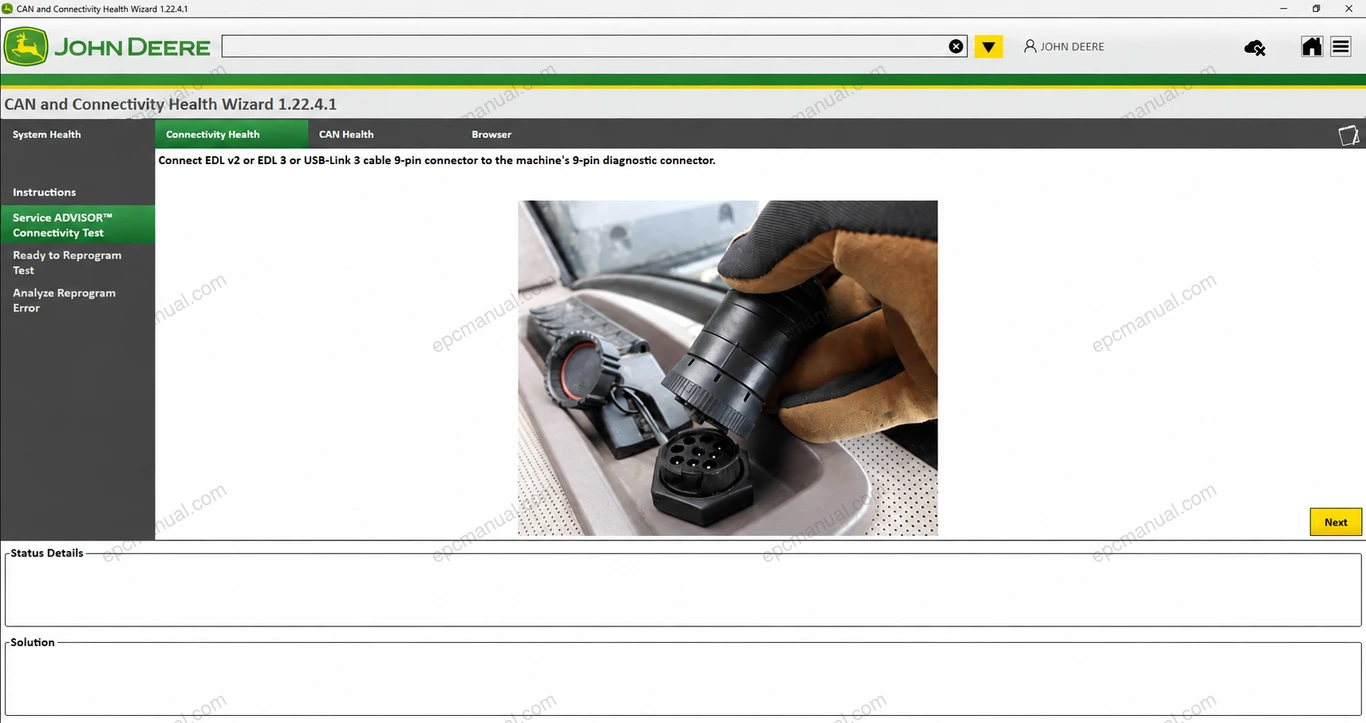Click the 9-pin connector image
The width and height of the screenshot is (1366, 723).
coord(728,368)
